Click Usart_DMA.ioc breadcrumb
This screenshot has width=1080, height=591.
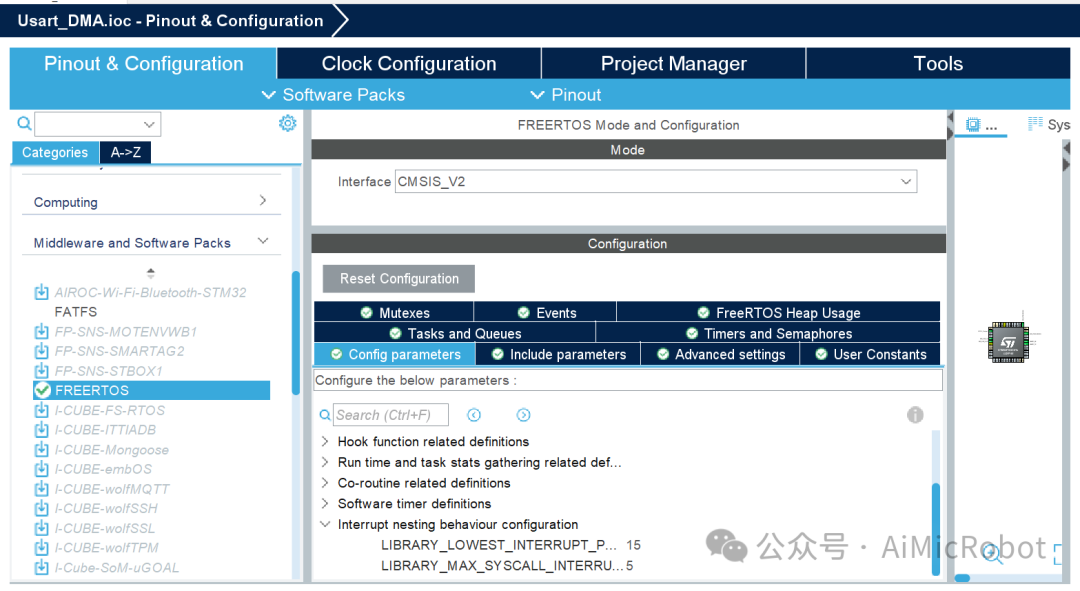coord(170,21)
